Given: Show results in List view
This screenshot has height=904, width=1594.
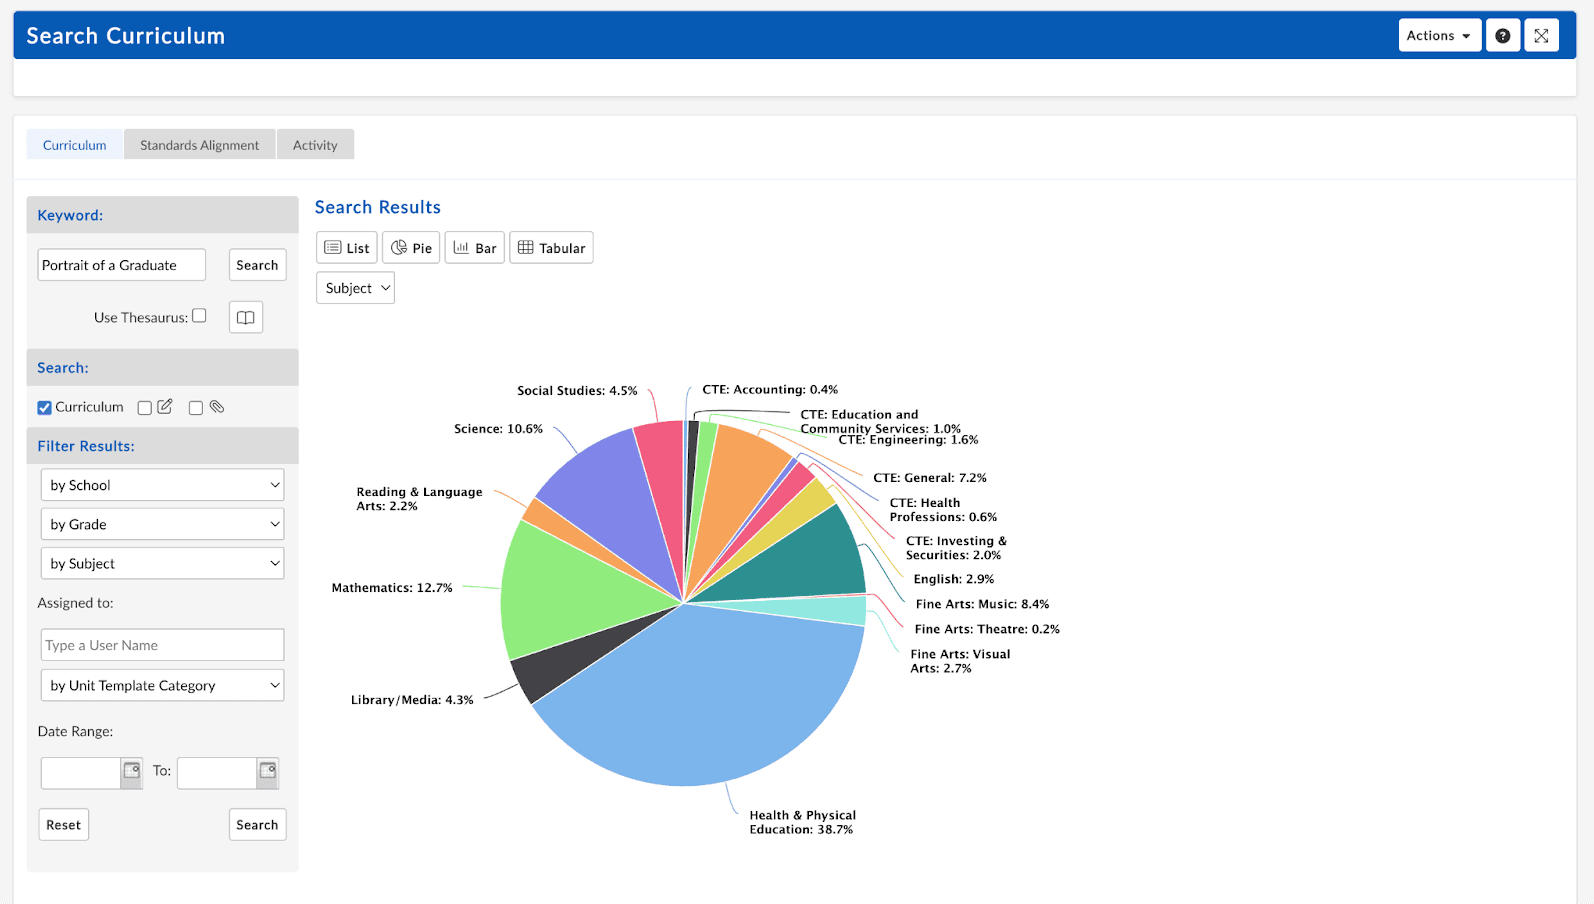Looking at the screenshot, I should (347, 248).
